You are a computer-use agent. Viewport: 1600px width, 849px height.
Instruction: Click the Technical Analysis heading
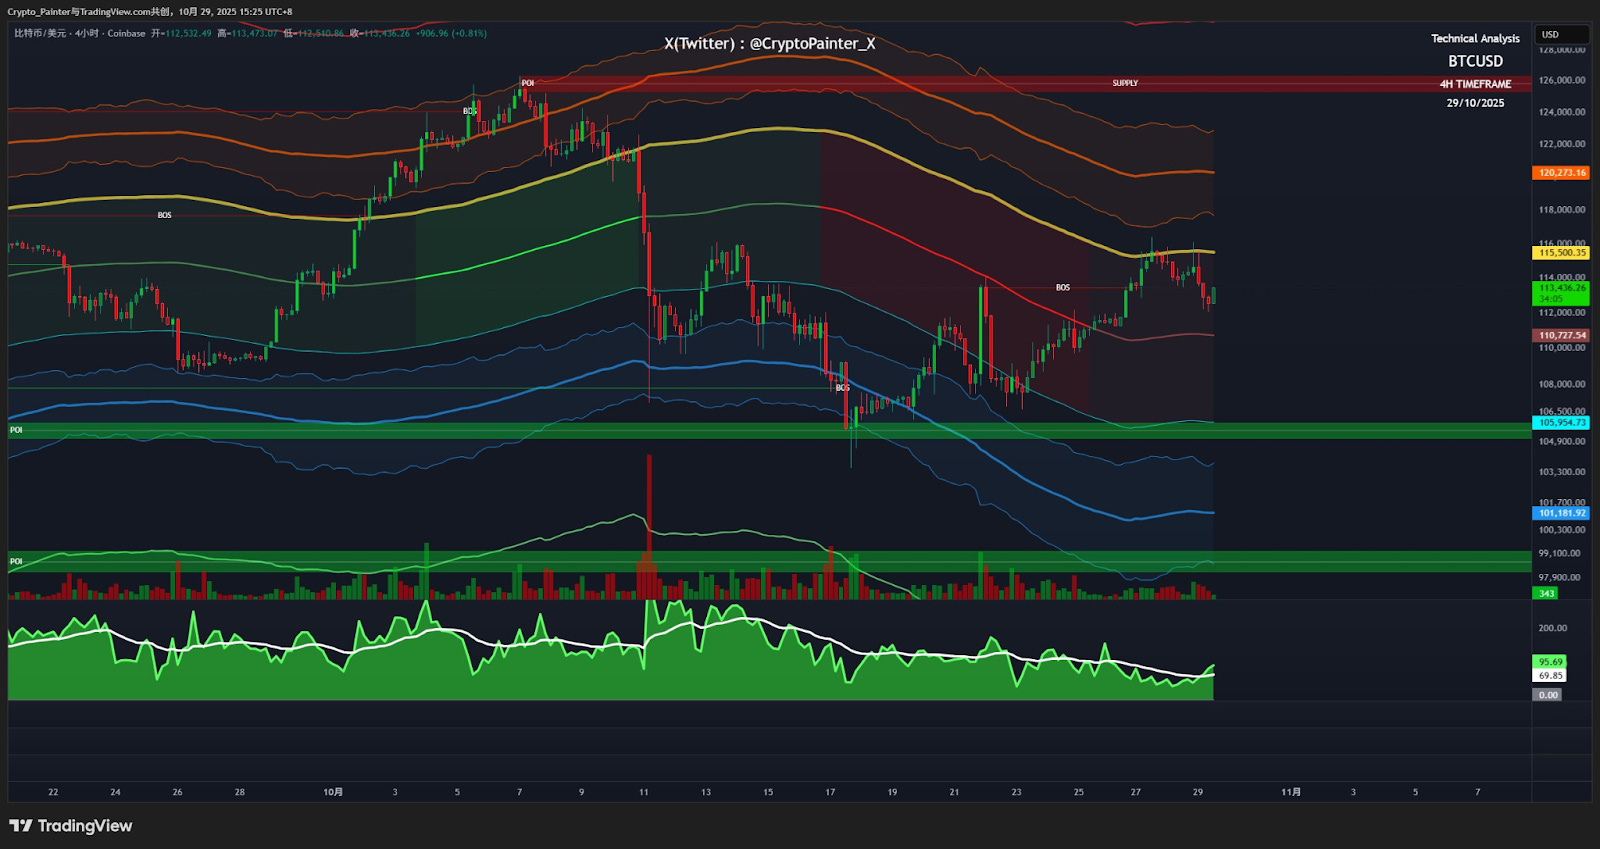[x=1475, y=38]
